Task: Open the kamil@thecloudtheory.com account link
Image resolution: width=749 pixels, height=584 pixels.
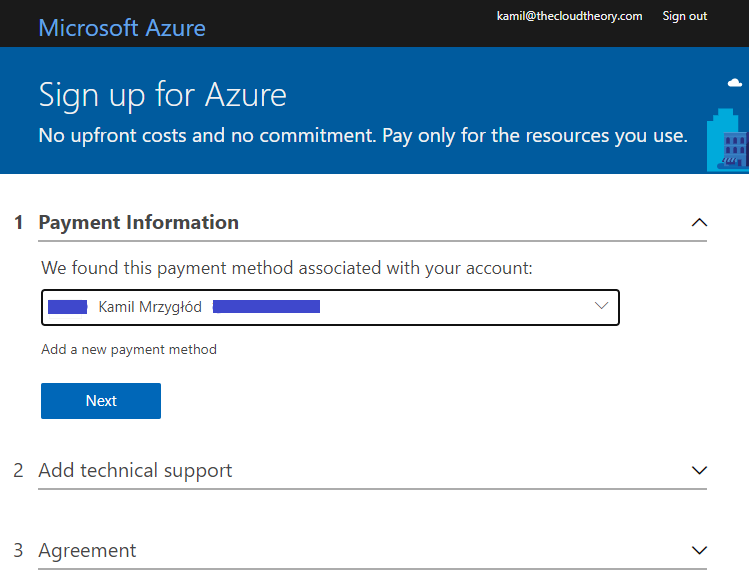Action: (x=569, y=16)
